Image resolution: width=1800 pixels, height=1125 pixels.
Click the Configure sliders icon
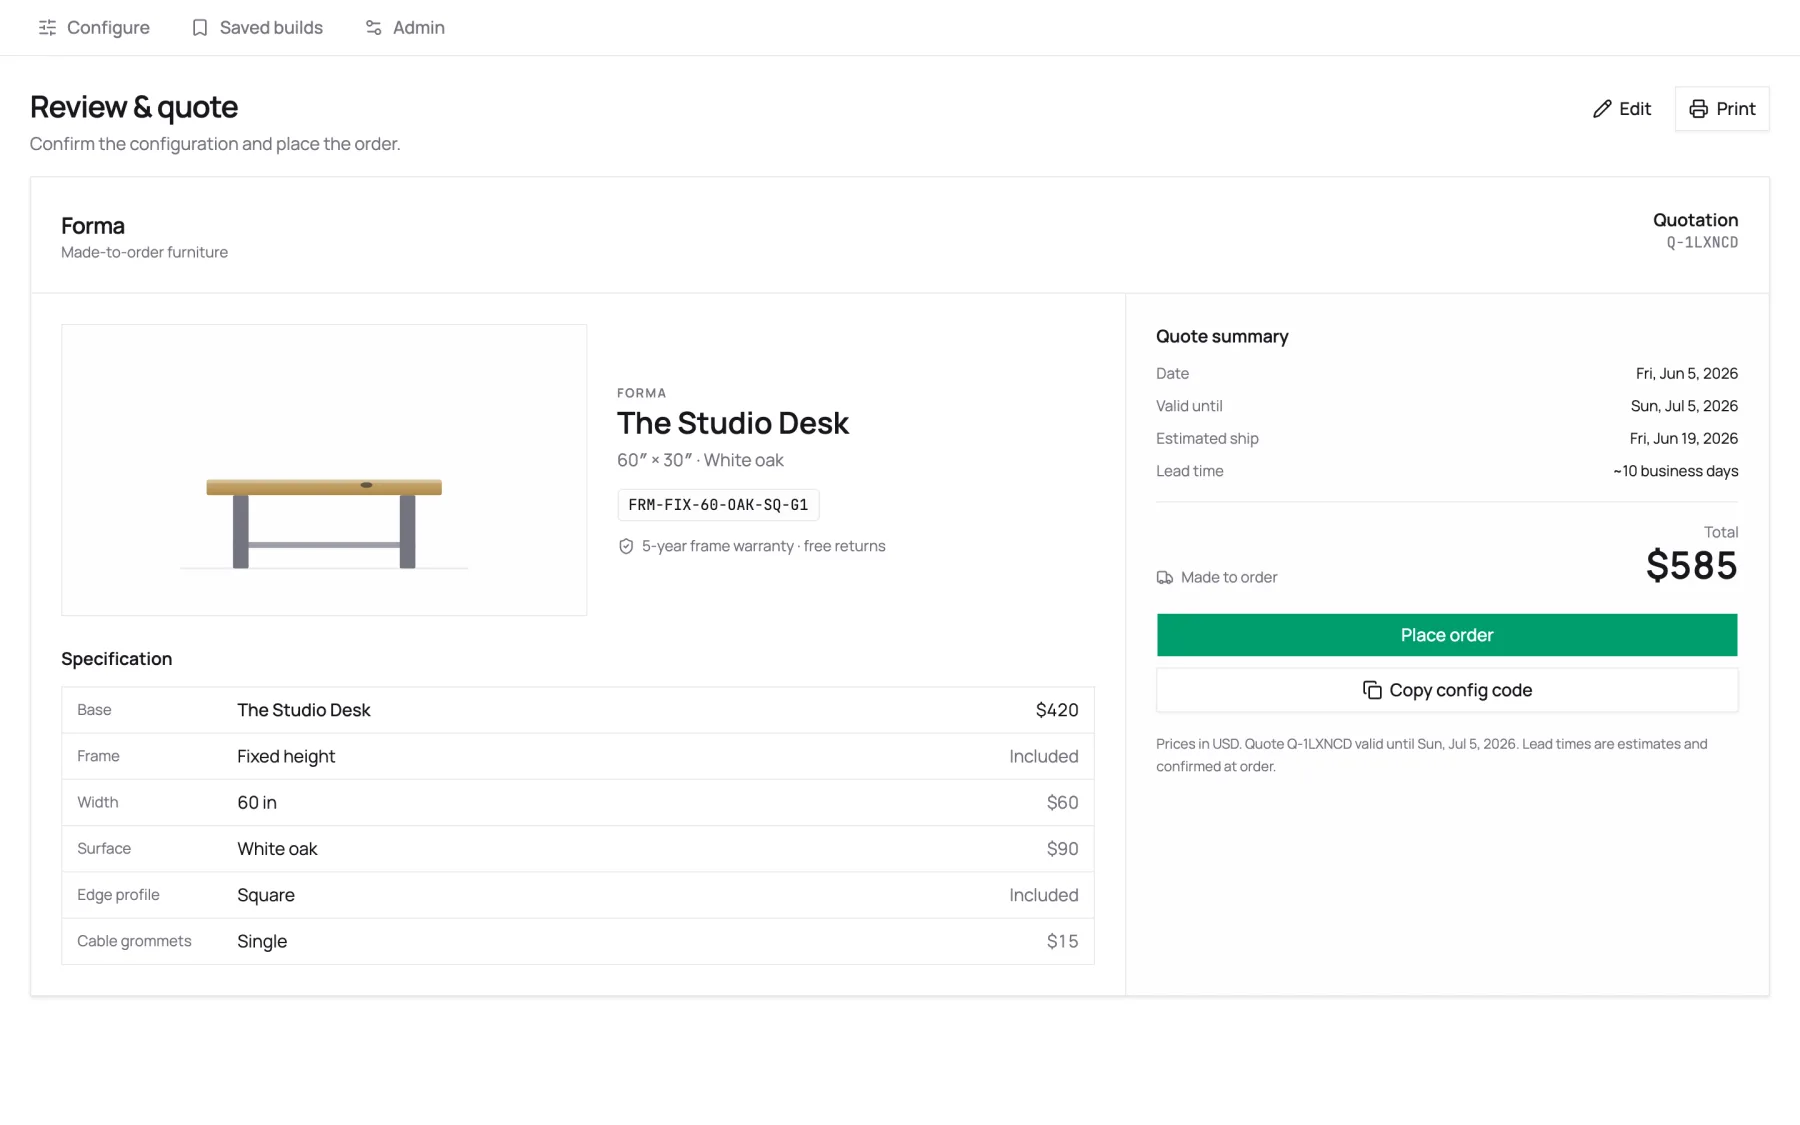click(x=47, y=28)
